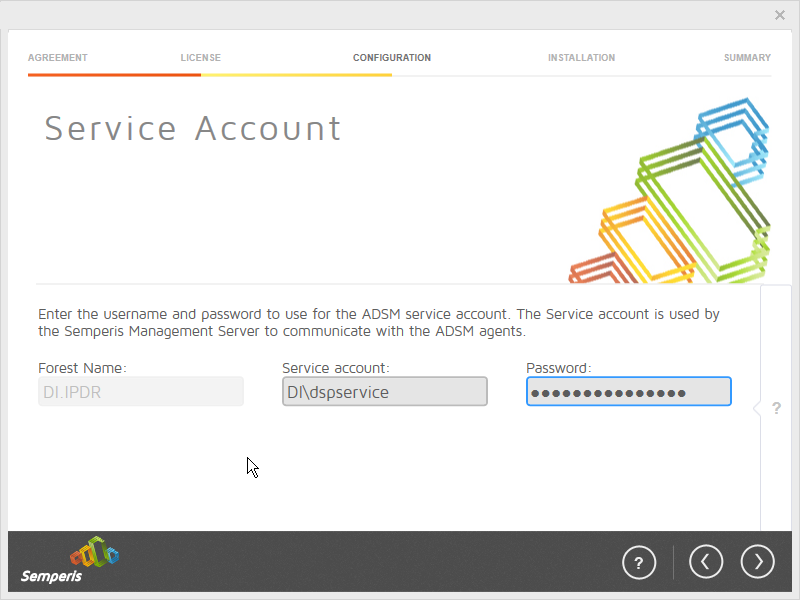Viewport: 800px width, 600px height.
Task: Go back with the Previous arrow button
Action: tap(705, 562)
